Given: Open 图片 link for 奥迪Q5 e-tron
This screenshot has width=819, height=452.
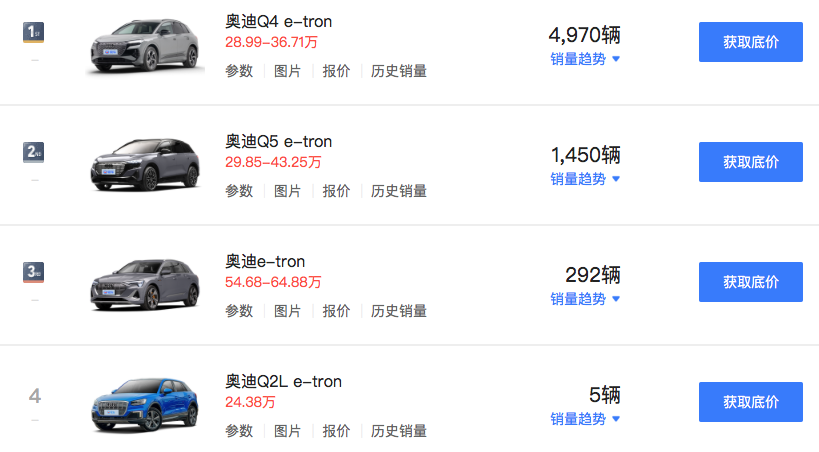Looking at the screenshot, I should pos(287,191).
